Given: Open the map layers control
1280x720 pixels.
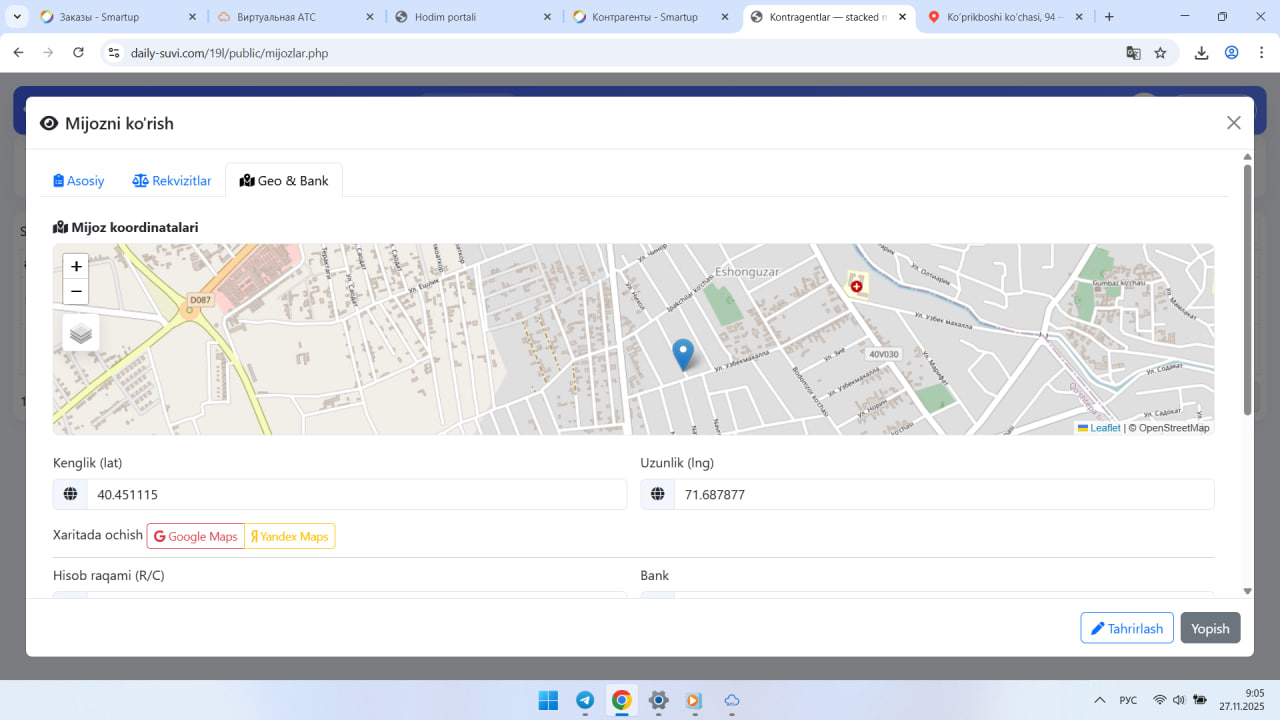Looking at the screenshot, I should point(81,333).
